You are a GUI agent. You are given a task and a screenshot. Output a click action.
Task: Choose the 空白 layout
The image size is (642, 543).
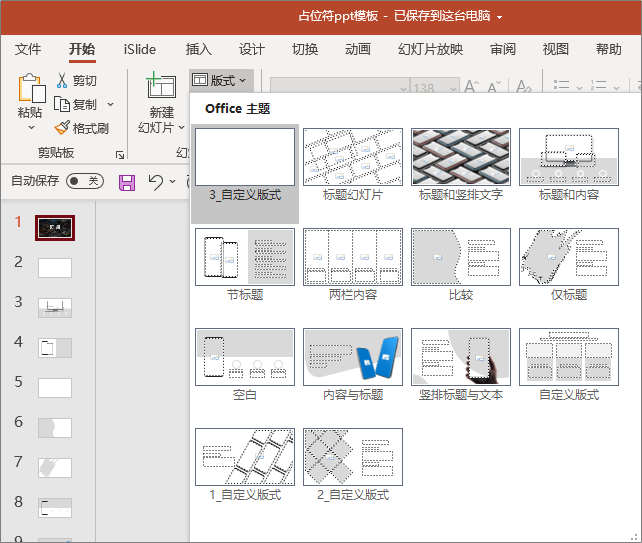(245, 364)
